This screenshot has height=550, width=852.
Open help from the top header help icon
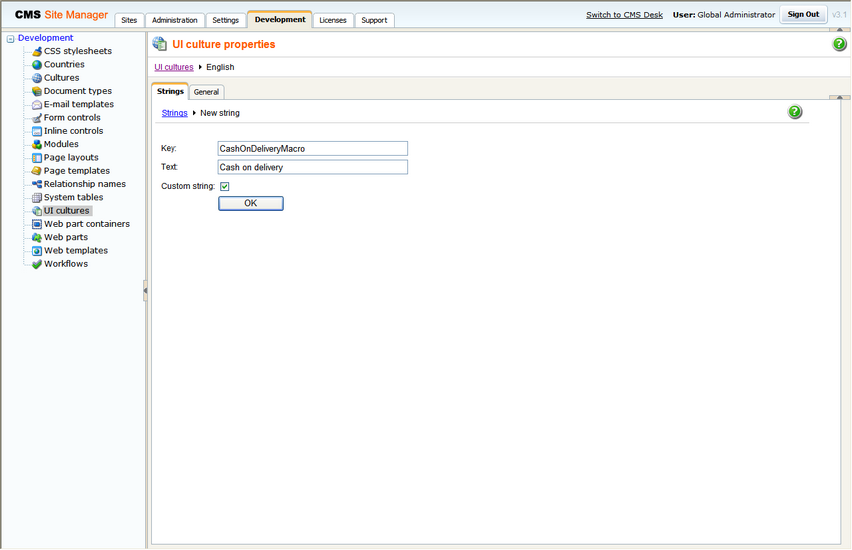click(840, 44)
